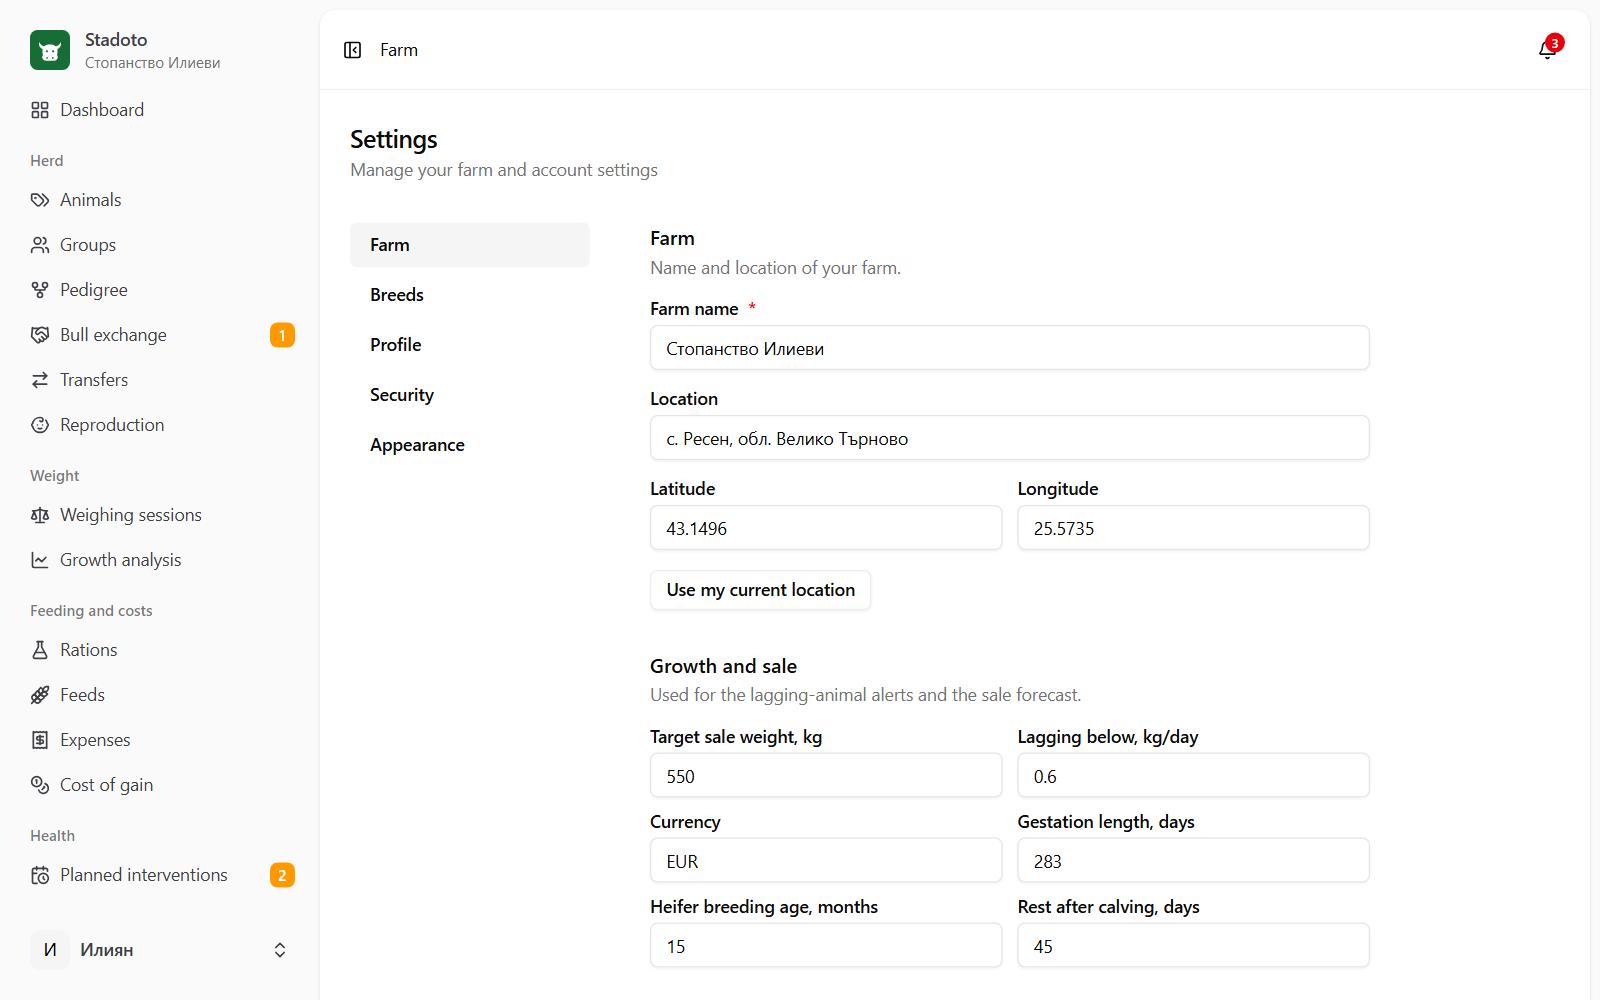Image resolution: width=1600 pixels, height=1000 pixels.
Task: Click the Rations flask icon
Action: (40, 650)
